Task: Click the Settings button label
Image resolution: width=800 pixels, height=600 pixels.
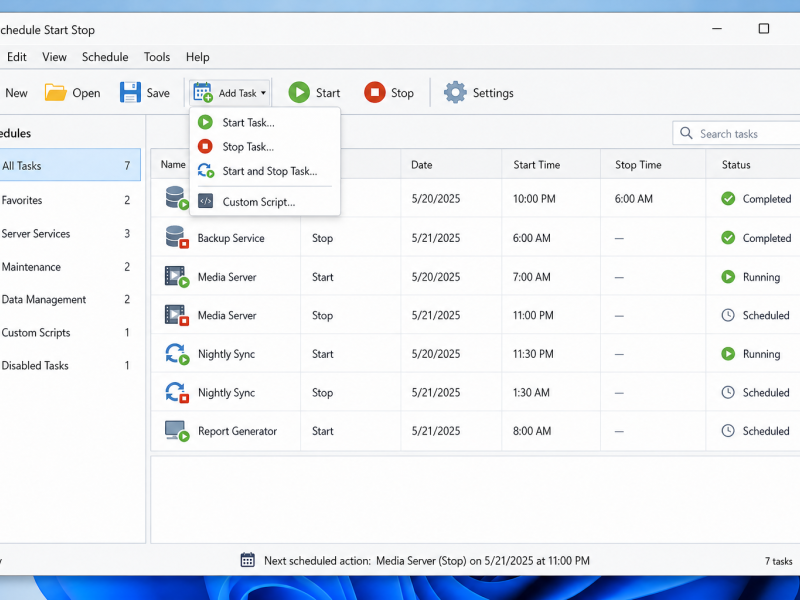Action: [493, 93]
